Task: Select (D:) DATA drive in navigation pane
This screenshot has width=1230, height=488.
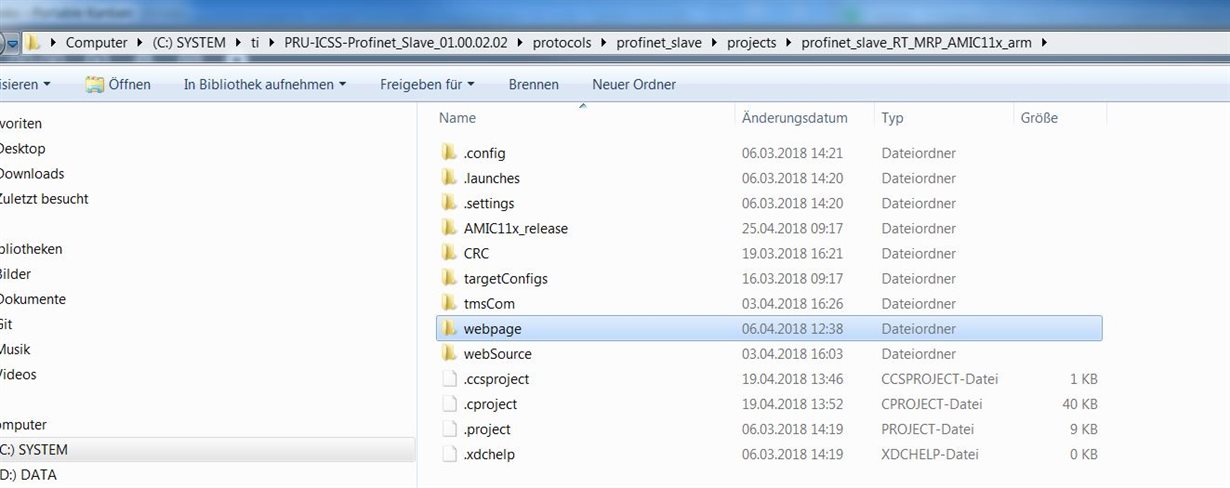Action: (30, 475)
